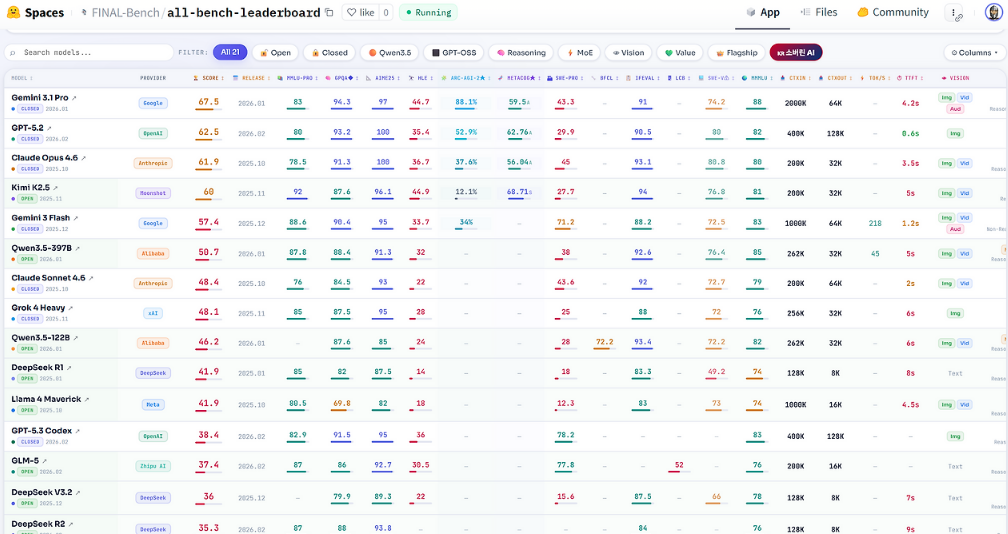The image size is (1008, 534).
Task: Click the like count showing 0
Action: click(386, 12)
